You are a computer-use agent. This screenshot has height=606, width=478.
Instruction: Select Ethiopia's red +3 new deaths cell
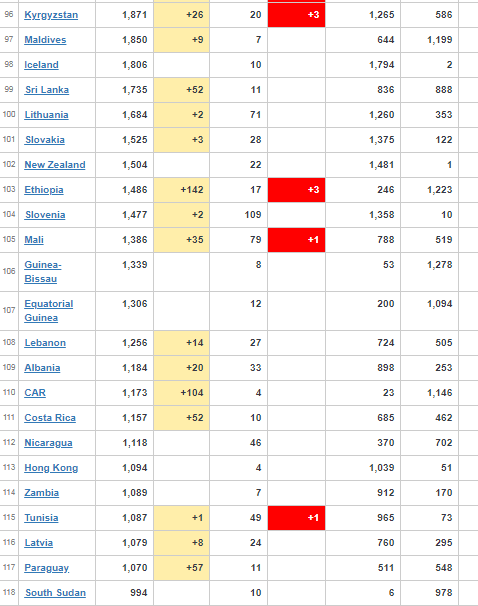(x=296, y=190)
